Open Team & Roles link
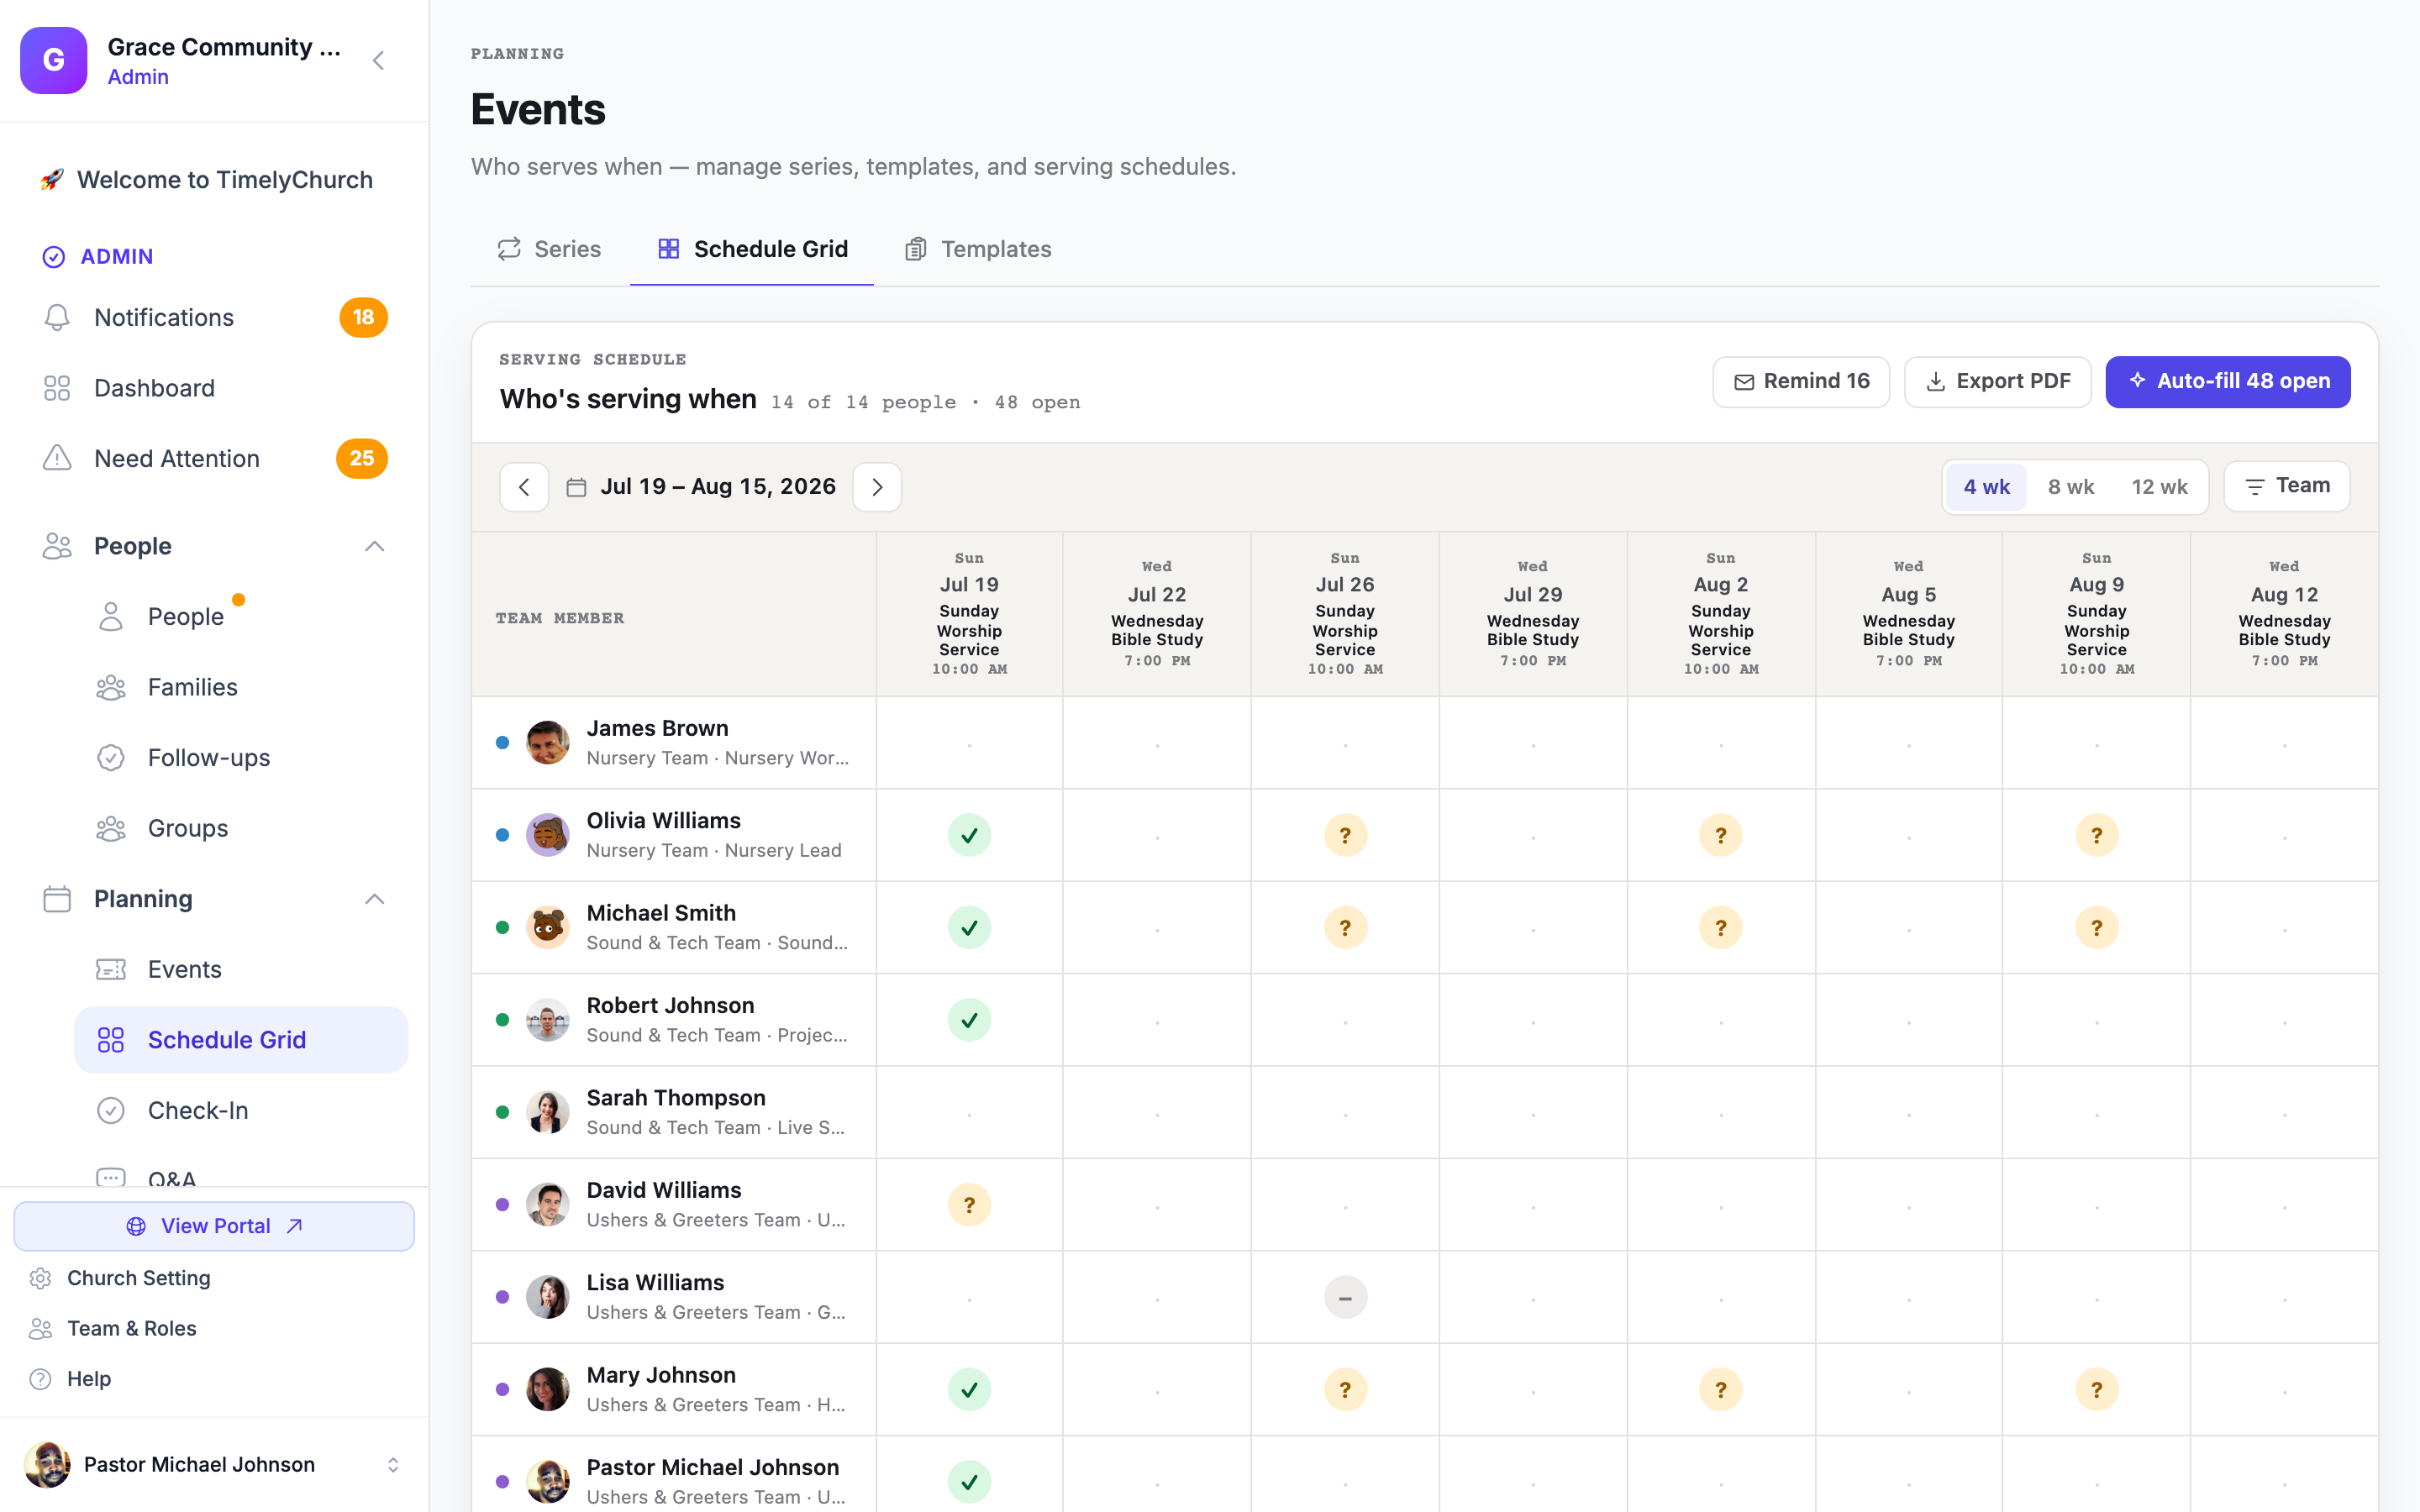This screenshot has height=1512, width=2420. (132, 1328)
